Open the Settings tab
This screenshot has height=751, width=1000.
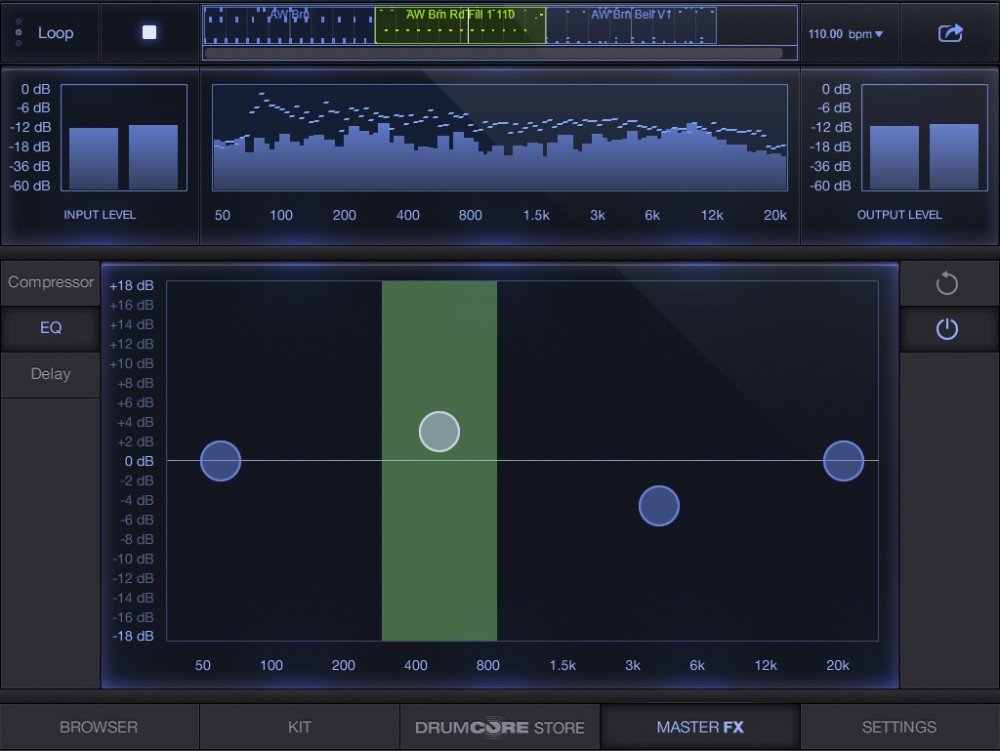[x=899, y=727]
